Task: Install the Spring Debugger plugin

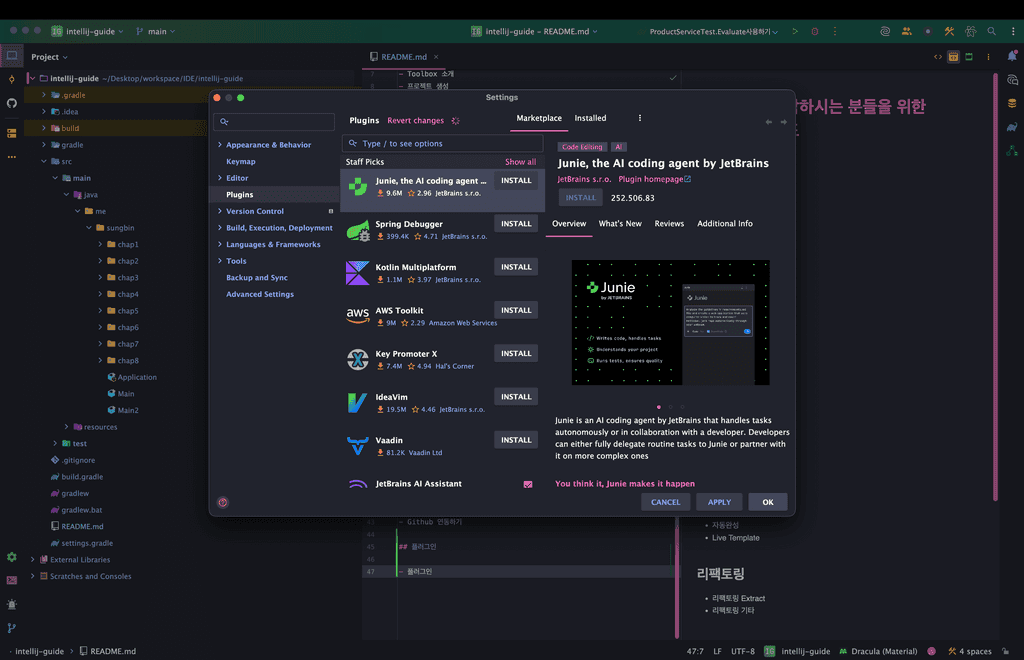Action: pos(516,224)
